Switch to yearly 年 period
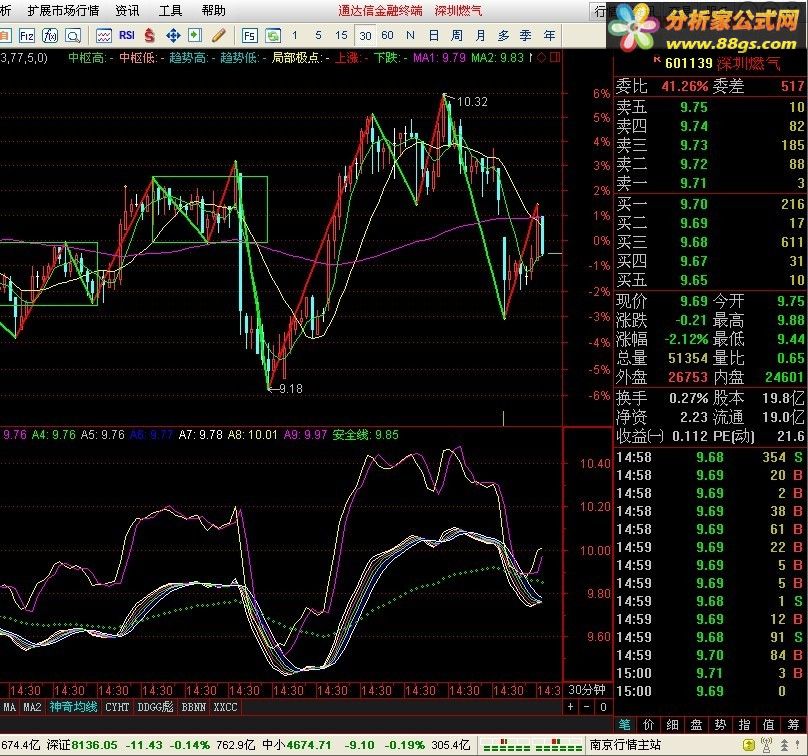This screenshot has height=756, width=808. tap(549, 35)
